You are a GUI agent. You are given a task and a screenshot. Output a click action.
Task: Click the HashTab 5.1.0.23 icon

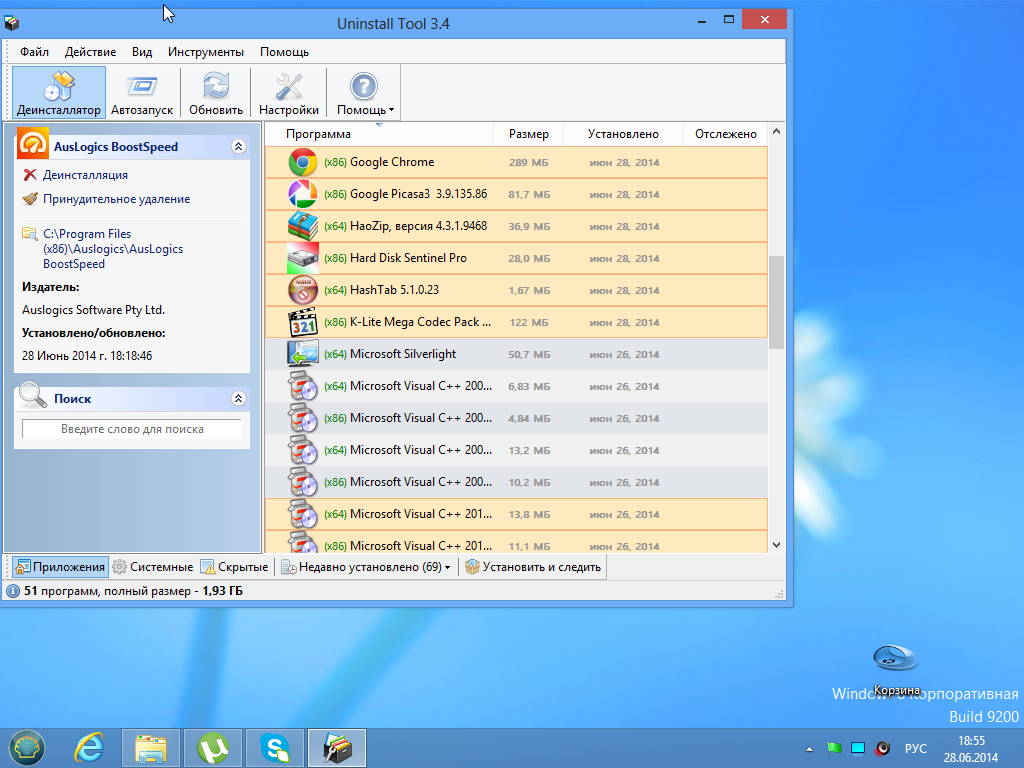(303, 290)
